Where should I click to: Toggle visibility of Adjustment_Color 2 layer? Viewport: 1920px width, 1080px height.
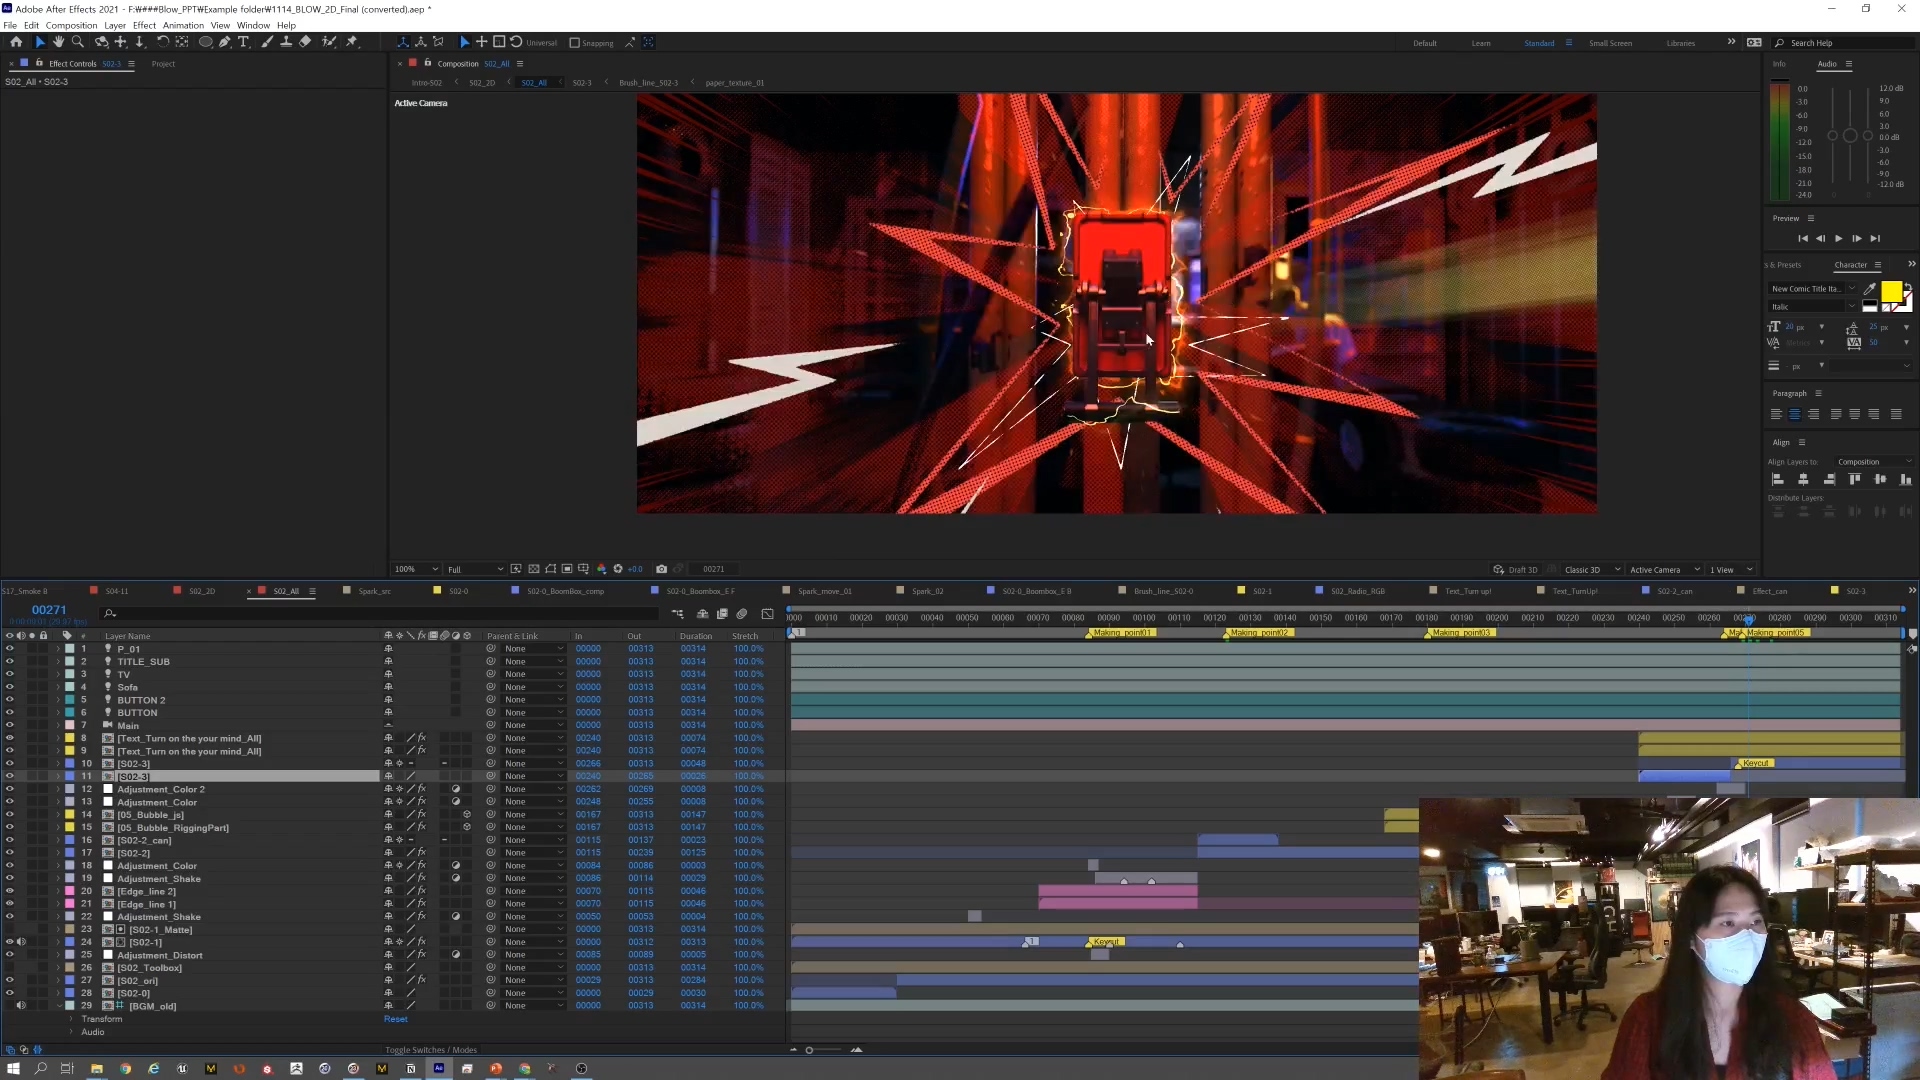click(x=10, y=789)
